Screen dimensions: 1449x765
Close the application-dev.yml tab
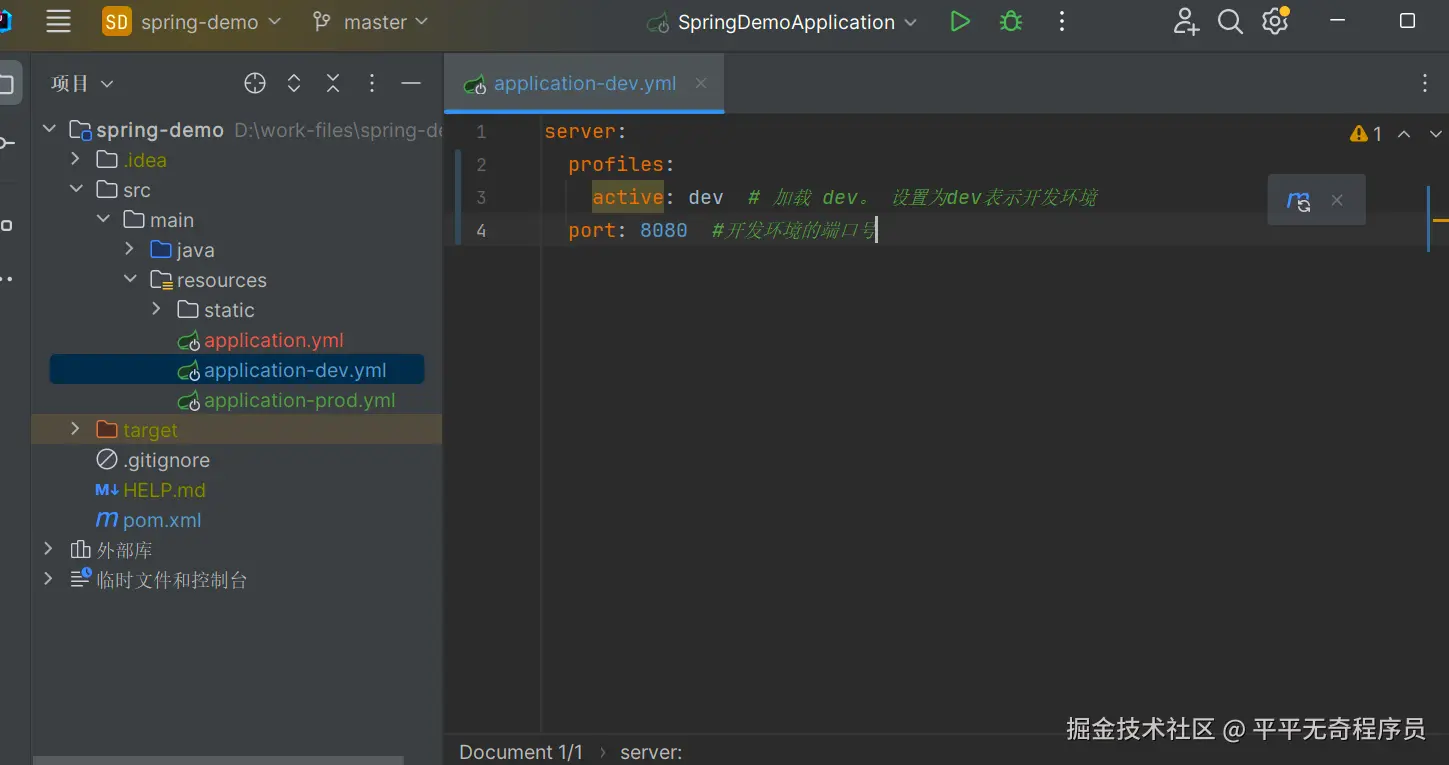701,83
